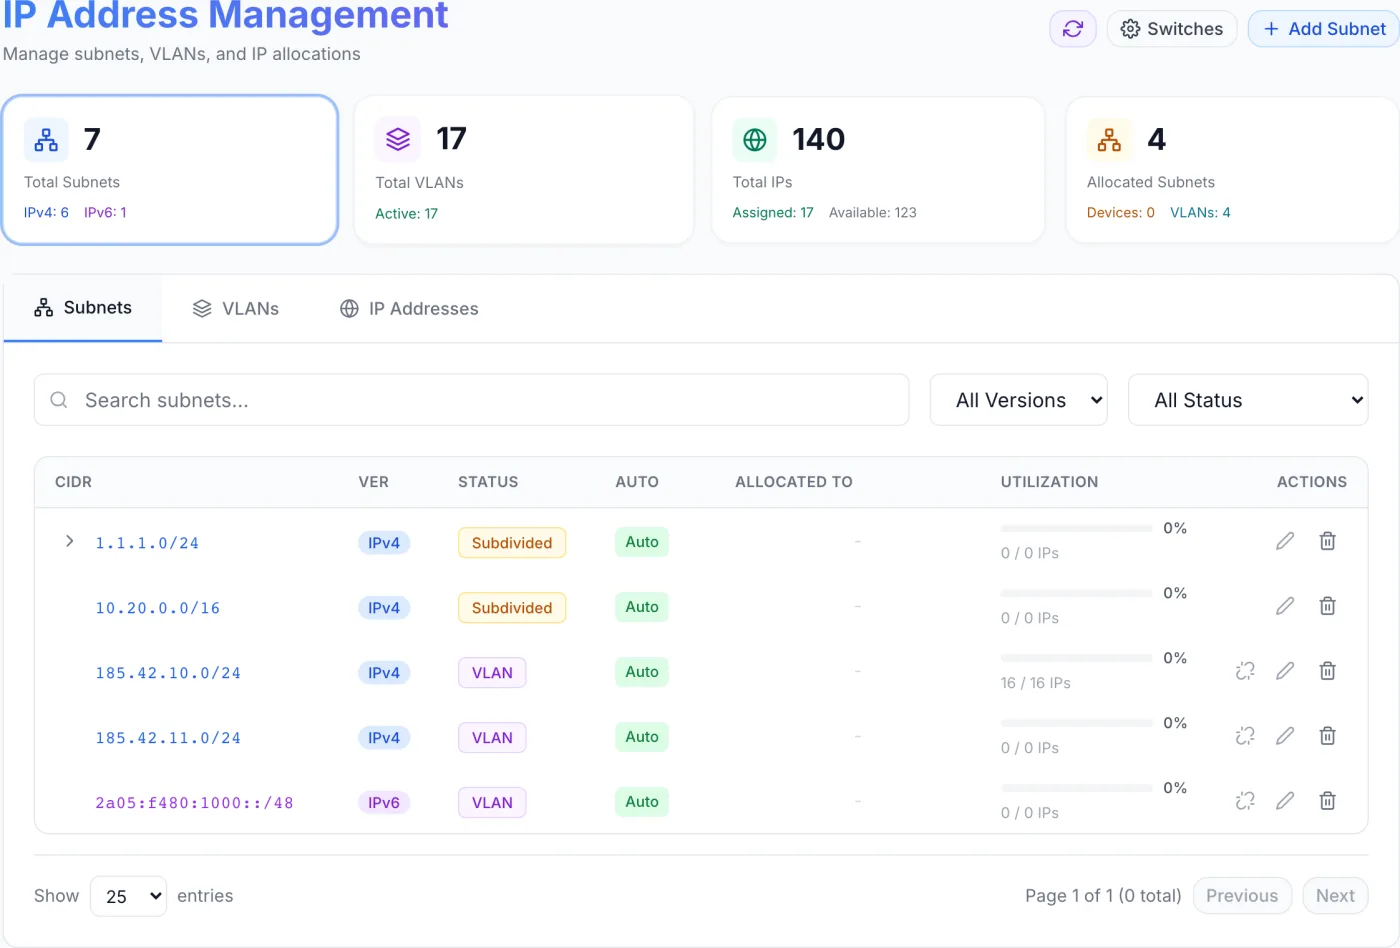Click the Search subnets input field
Screen dimensions: 1400x948
472,400
